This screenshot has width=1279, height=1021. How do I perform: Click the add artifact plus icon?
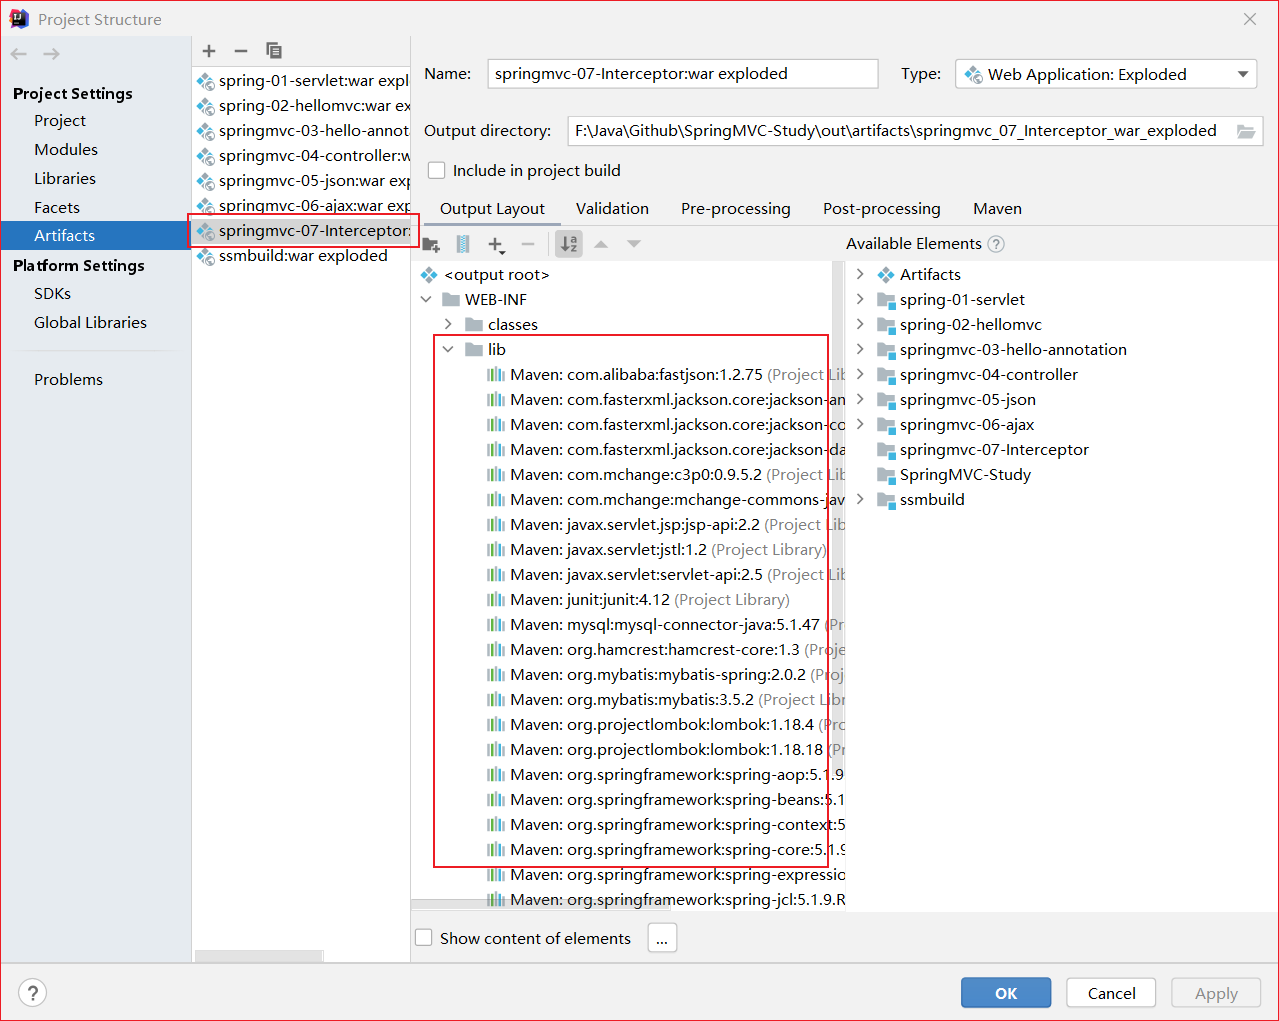click(209, 51)
